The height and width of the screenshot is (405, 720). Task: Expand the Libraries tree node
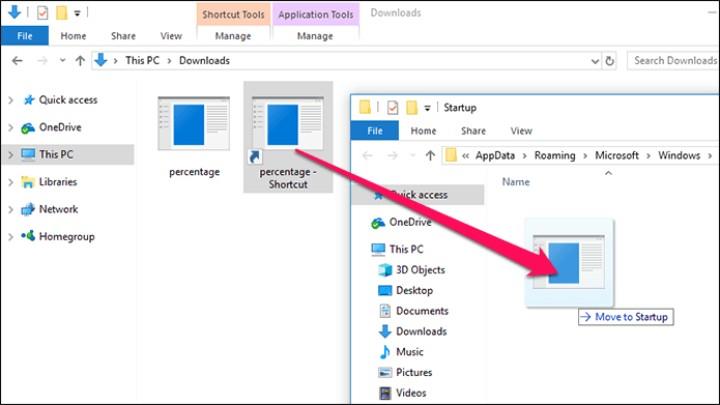pyautogui.click(x=10, y=182)
